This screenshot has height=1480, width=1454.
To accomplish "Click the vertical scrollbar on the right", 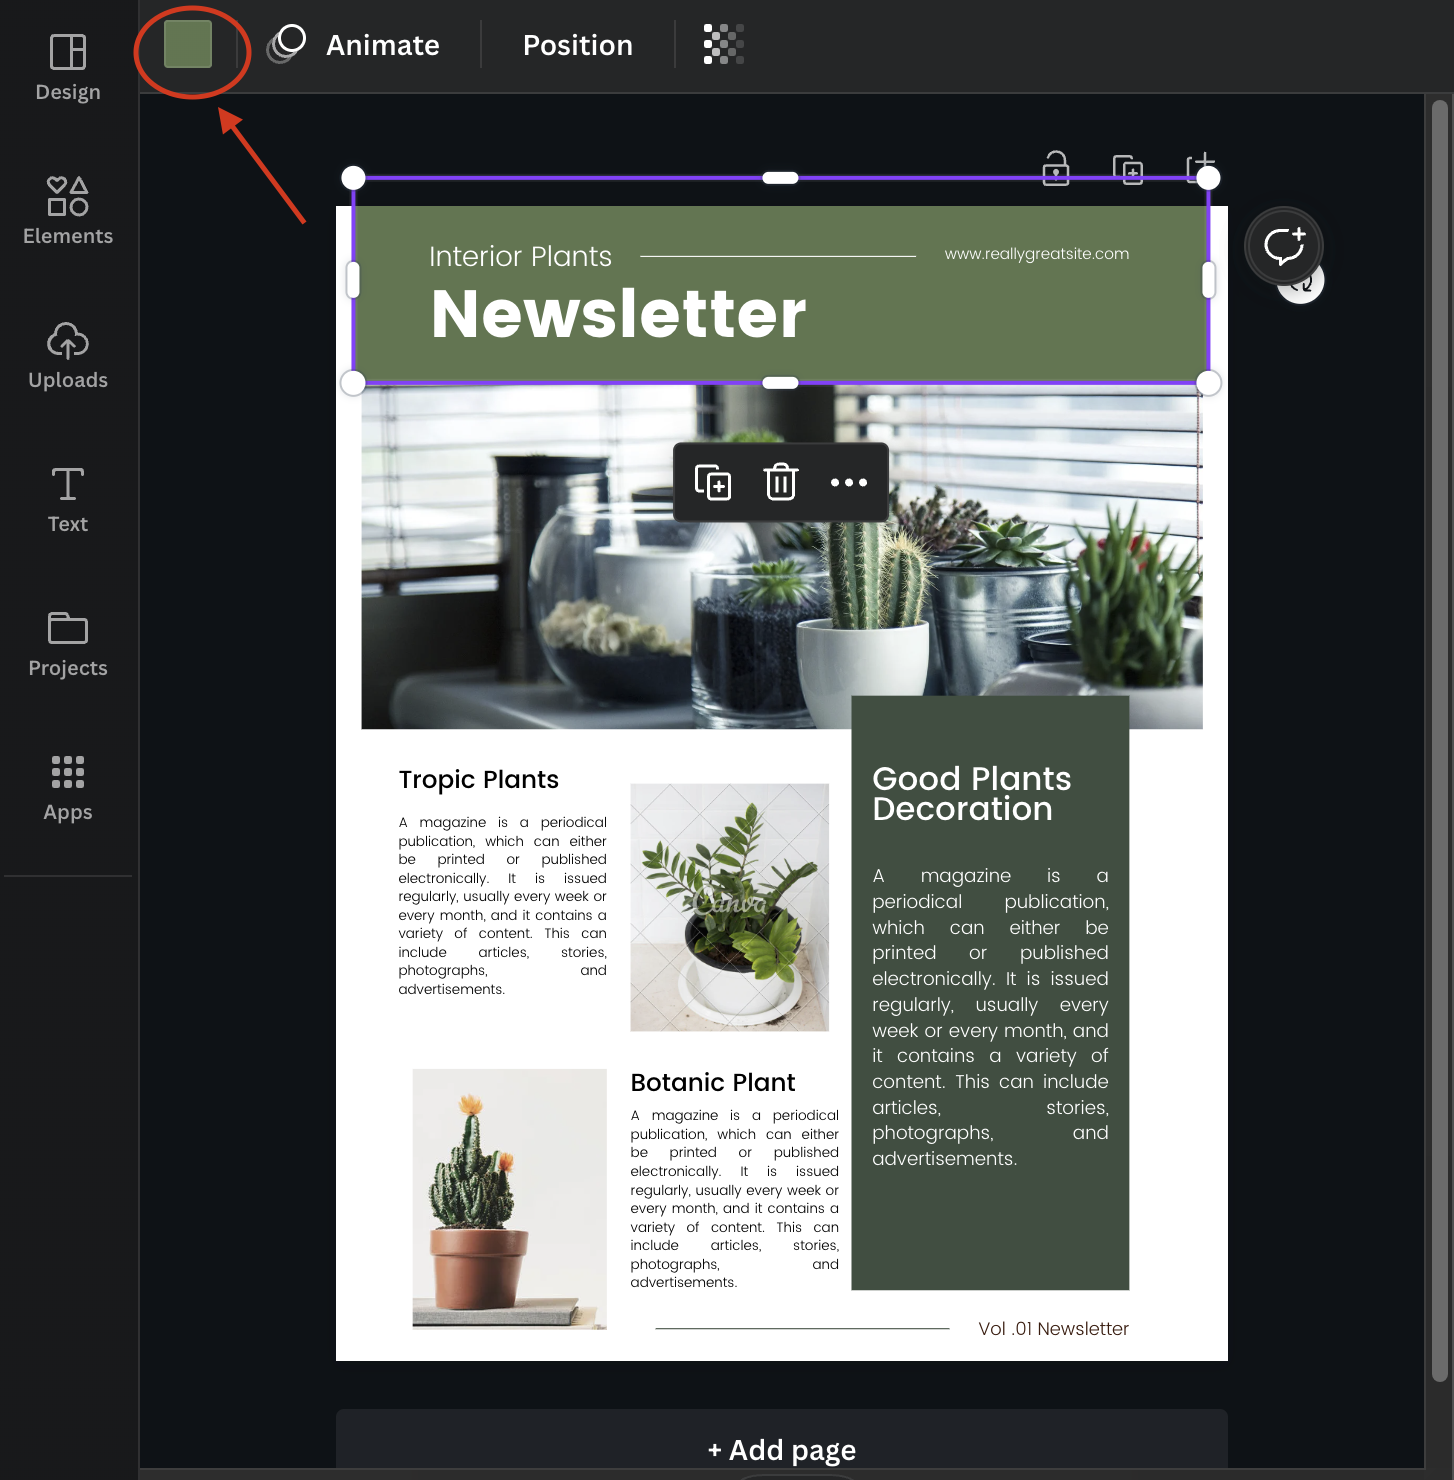I will click(1440, 740).
